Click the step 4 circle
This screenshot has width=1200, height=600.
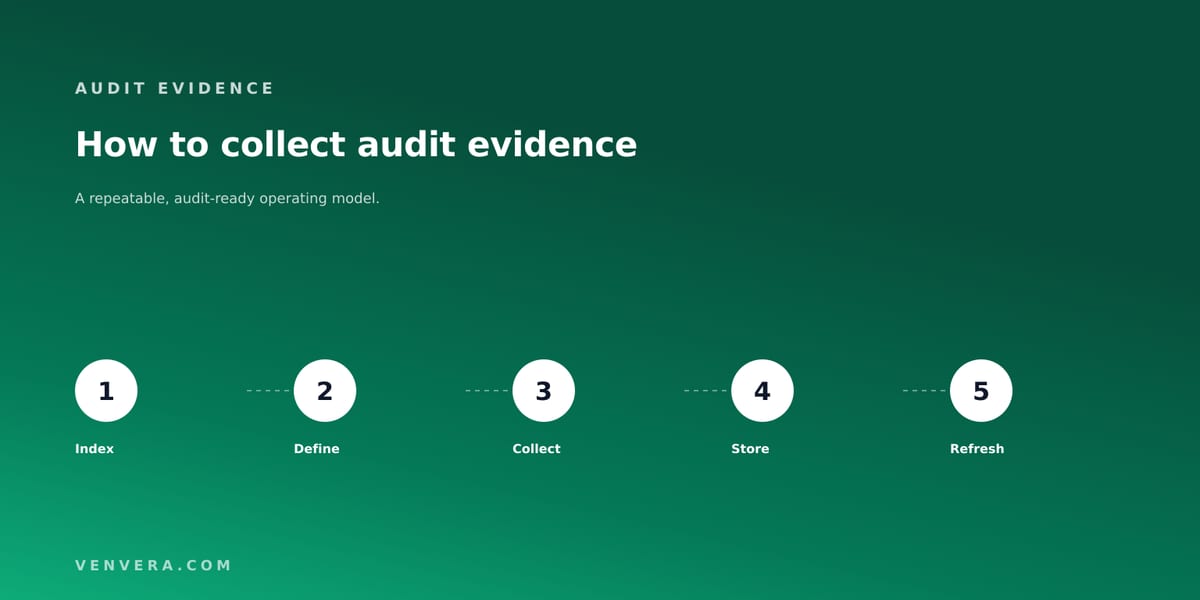point(762,391)
